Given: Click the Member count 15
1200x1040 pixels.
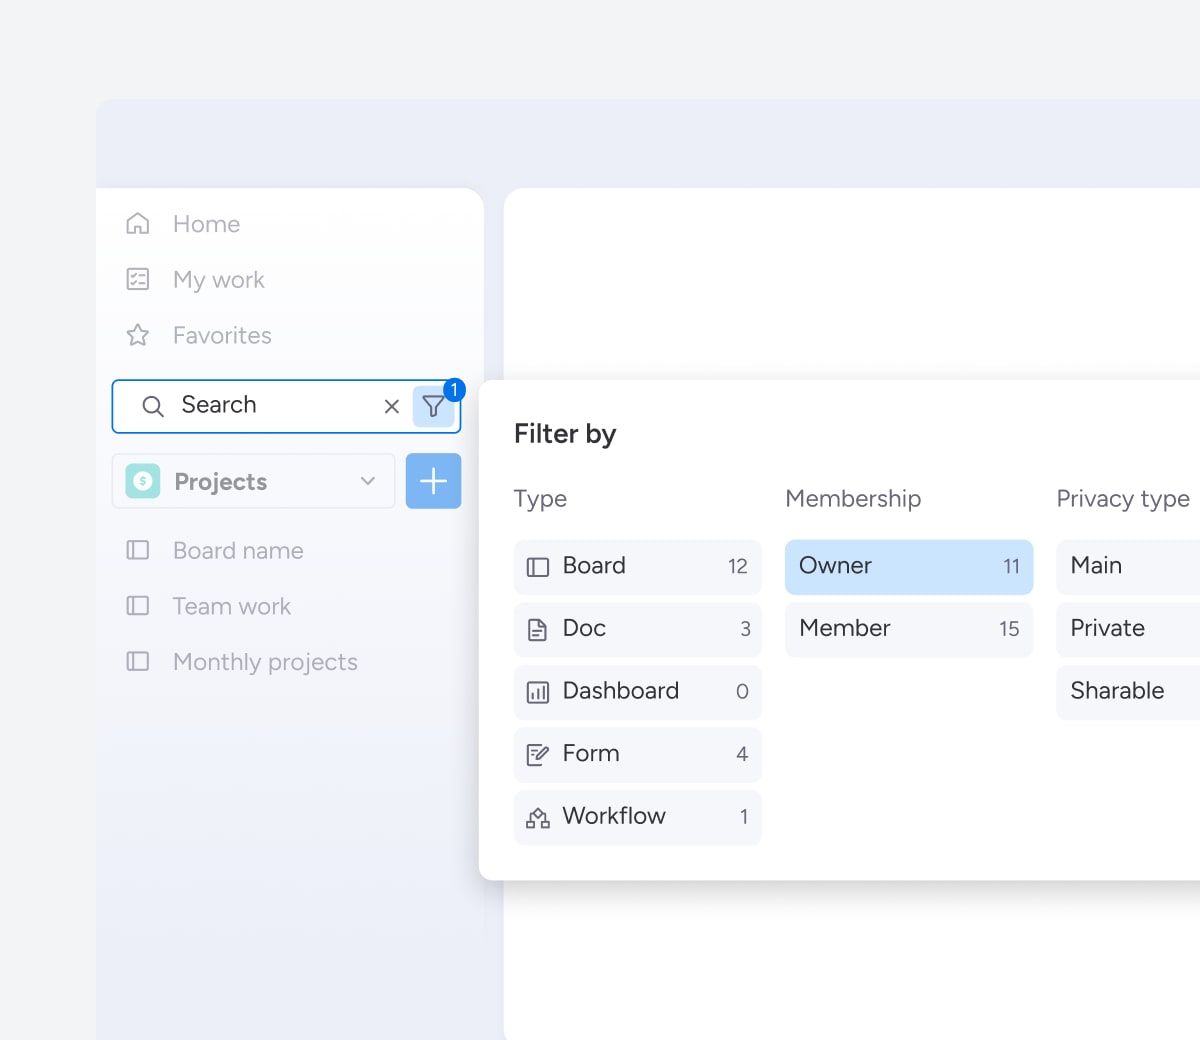Looking at the screenshot, I should (1009, 630).
